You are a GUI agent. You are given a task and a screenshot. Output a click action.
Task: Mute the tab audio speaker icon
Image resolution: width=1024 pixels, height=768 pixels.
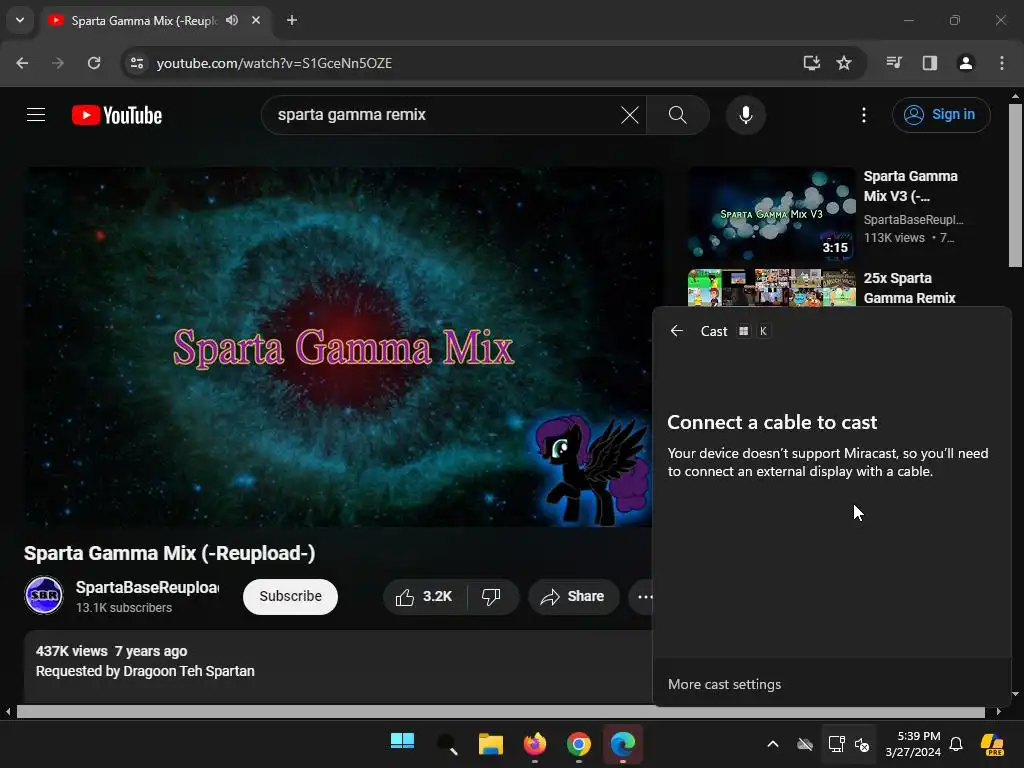click(x=232, y=20)
